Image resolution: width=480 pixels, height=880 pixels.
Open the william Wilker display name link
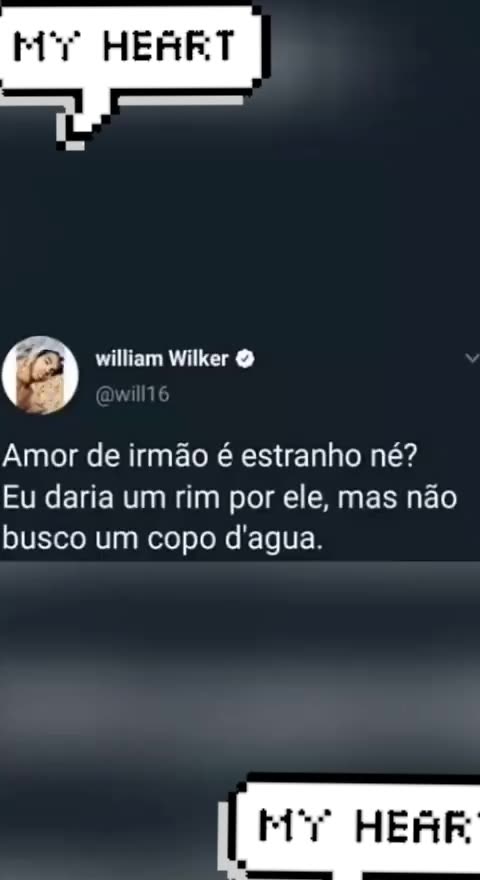[162, 359]
